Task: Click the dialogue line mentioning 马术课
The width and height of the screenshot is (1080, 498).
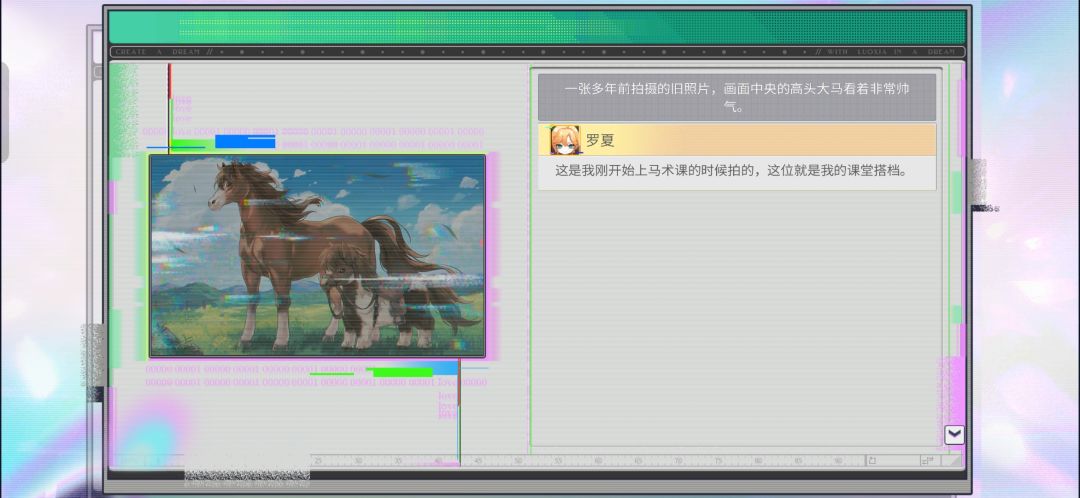Action: 731,170
